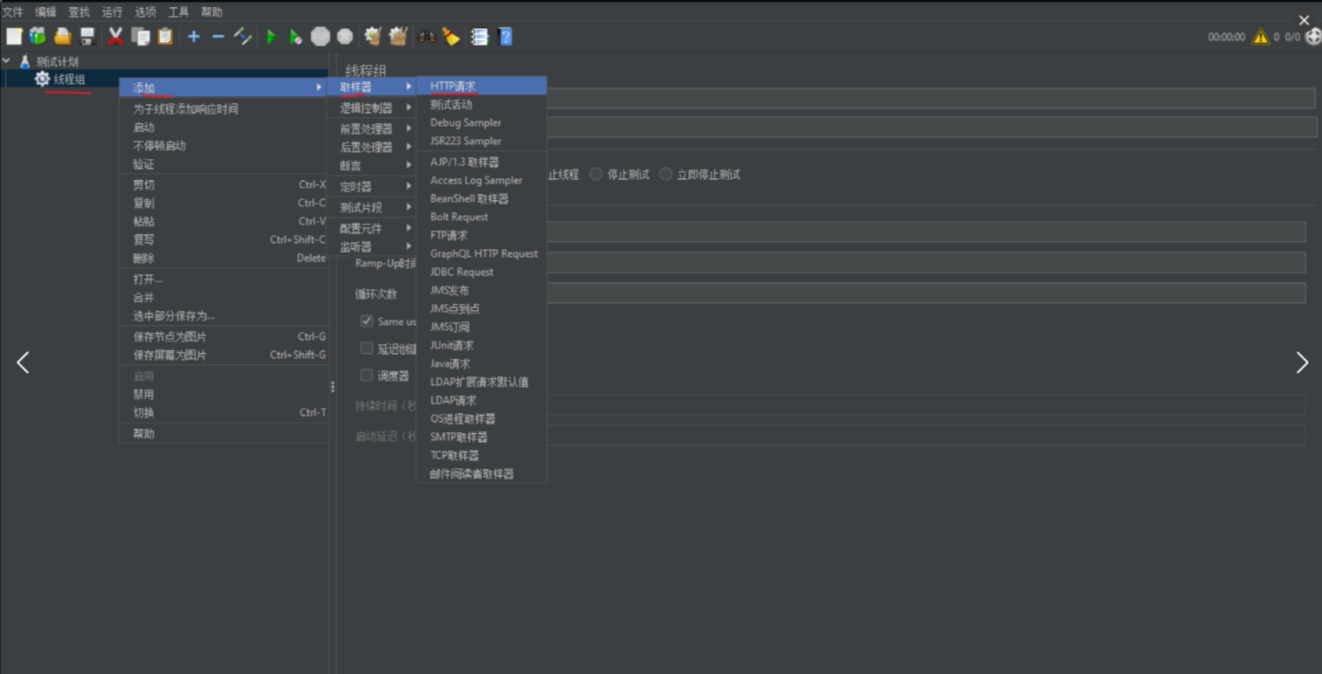Image resolution: width=1322 pixels, height=674 pixels.
Task: Click the blue plus Expand All icon
Action: point(193,37)
